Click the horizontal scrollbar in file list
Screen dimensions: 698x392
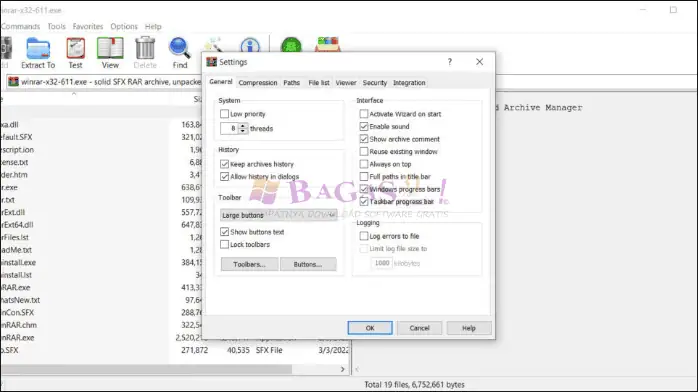(x=146, y=369)
